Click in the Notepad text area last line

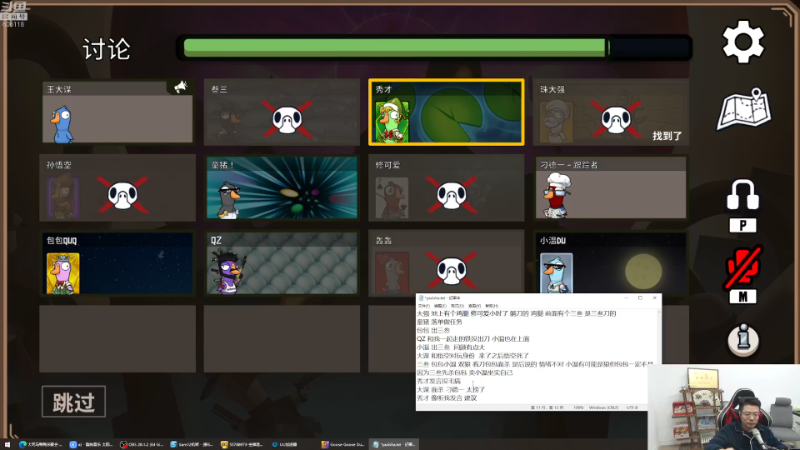[x=447, y=398]
